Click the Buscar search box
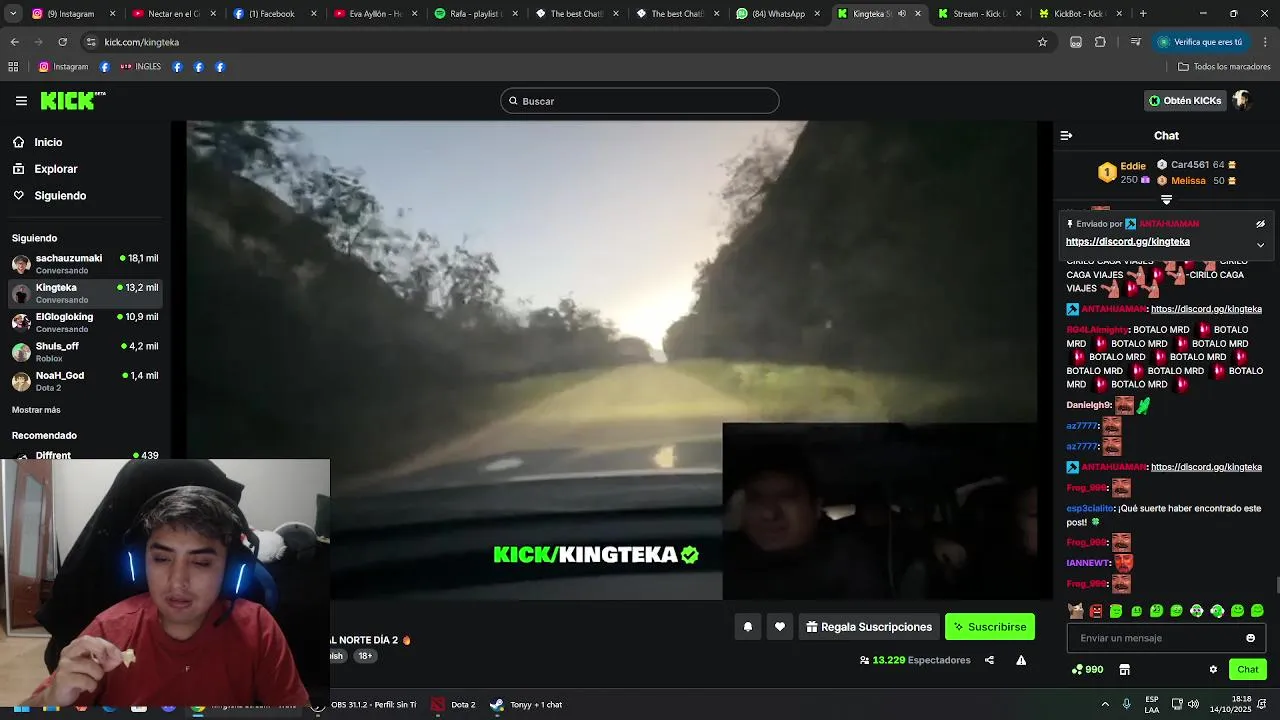 click(640, 101)
